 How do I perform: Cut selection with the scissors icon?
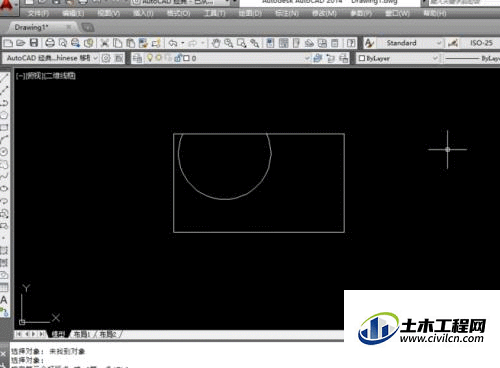click(105, 43)
